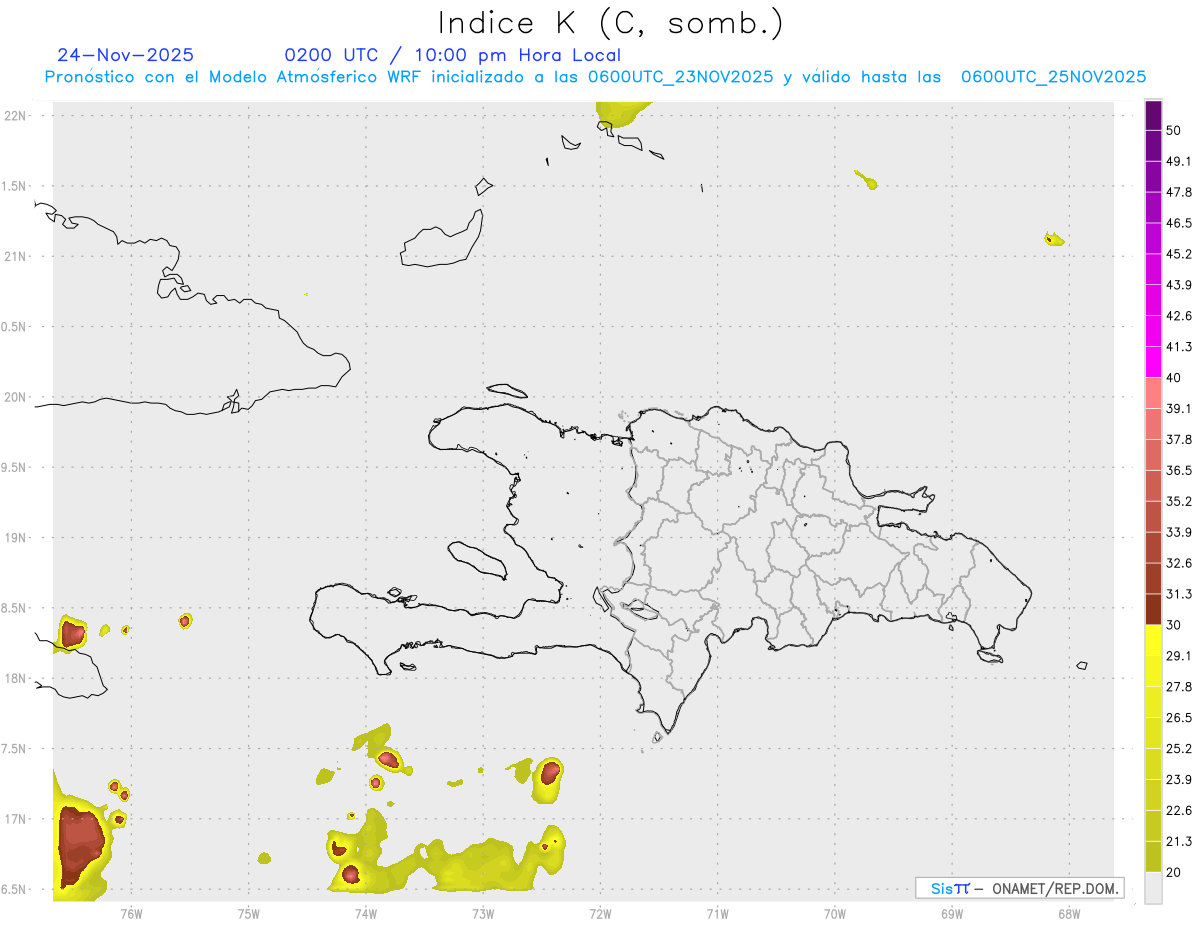Click the colorbar value "50"
1200x927 pixels.
click(x=1175, y=131)
